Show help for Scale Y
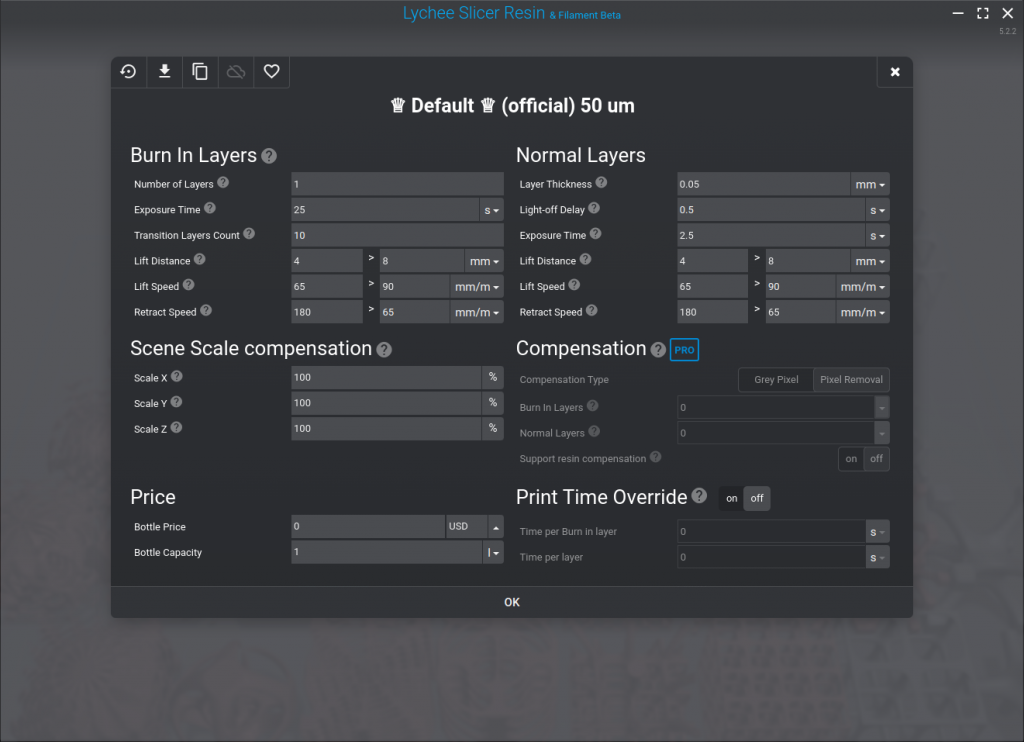 (x=176, y=402)
